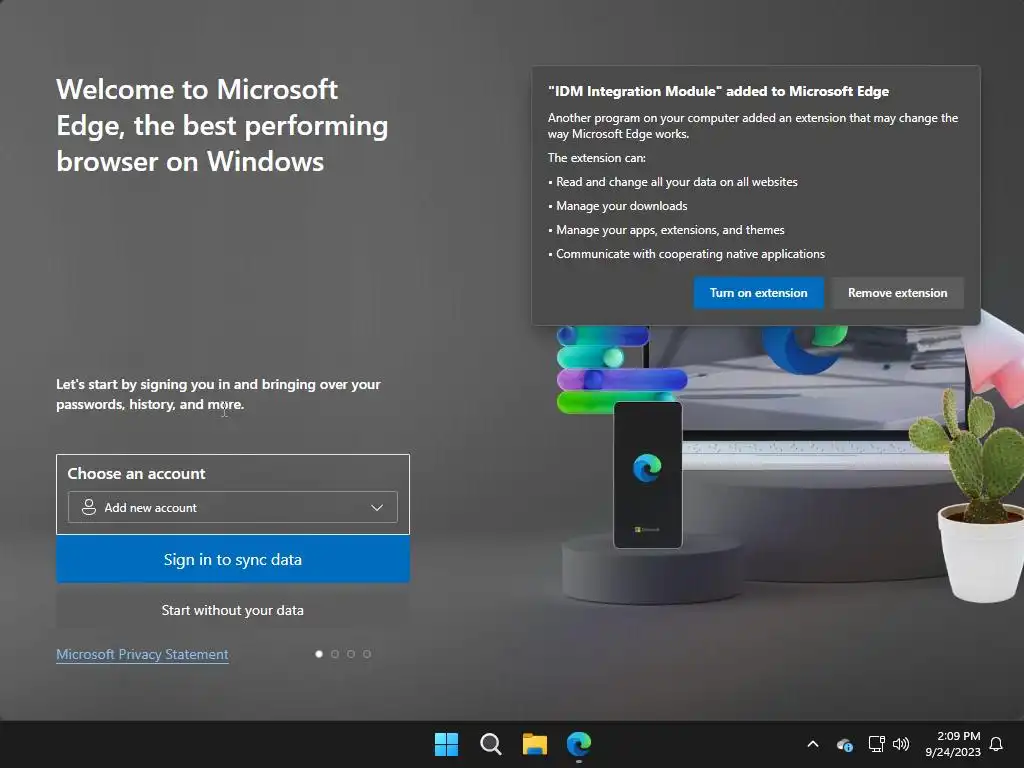This screenshot has height=768, width=1024.
Task: Open taskbar Search
Action: 490,744
